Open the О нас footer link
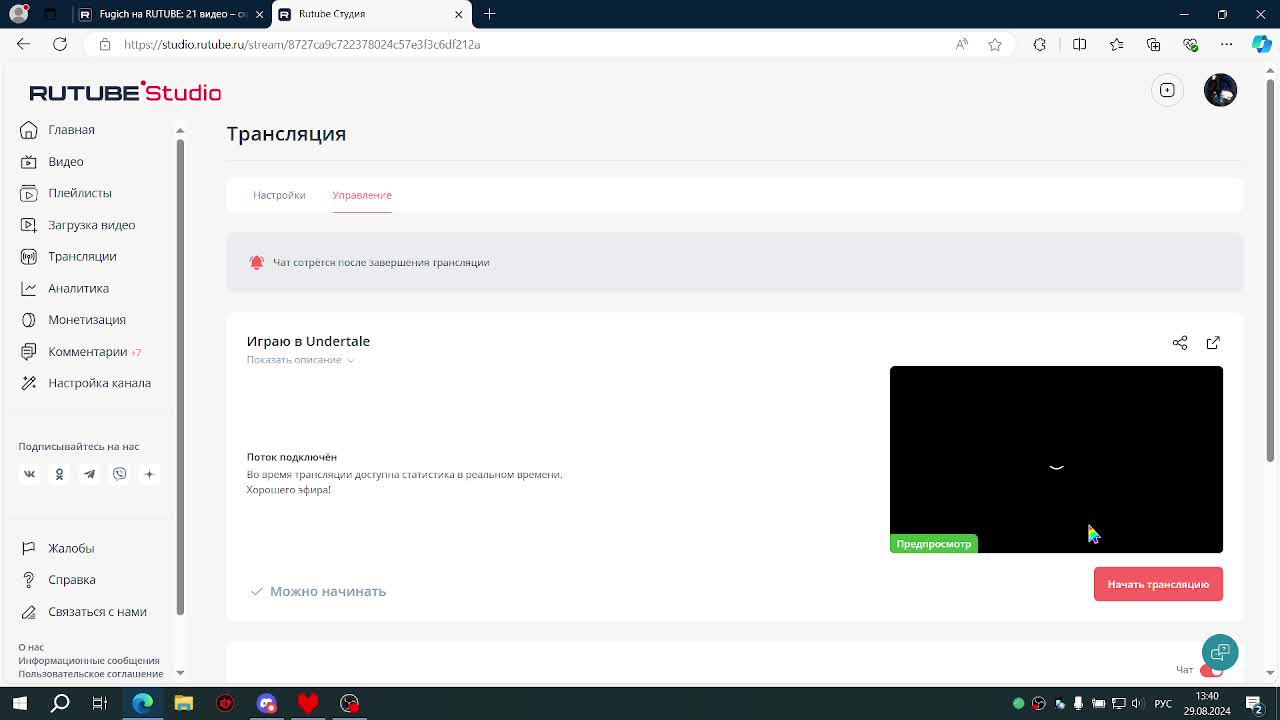Viewport: 1280px width, 720px height. coord(31,647)
